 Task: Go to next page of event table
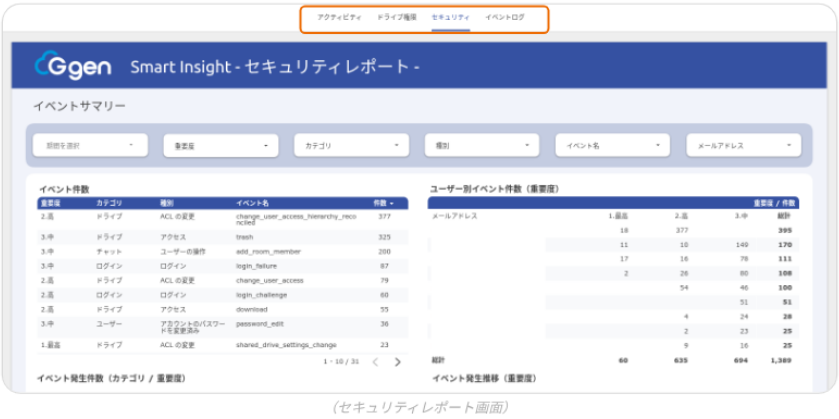[x=398, y=362]
